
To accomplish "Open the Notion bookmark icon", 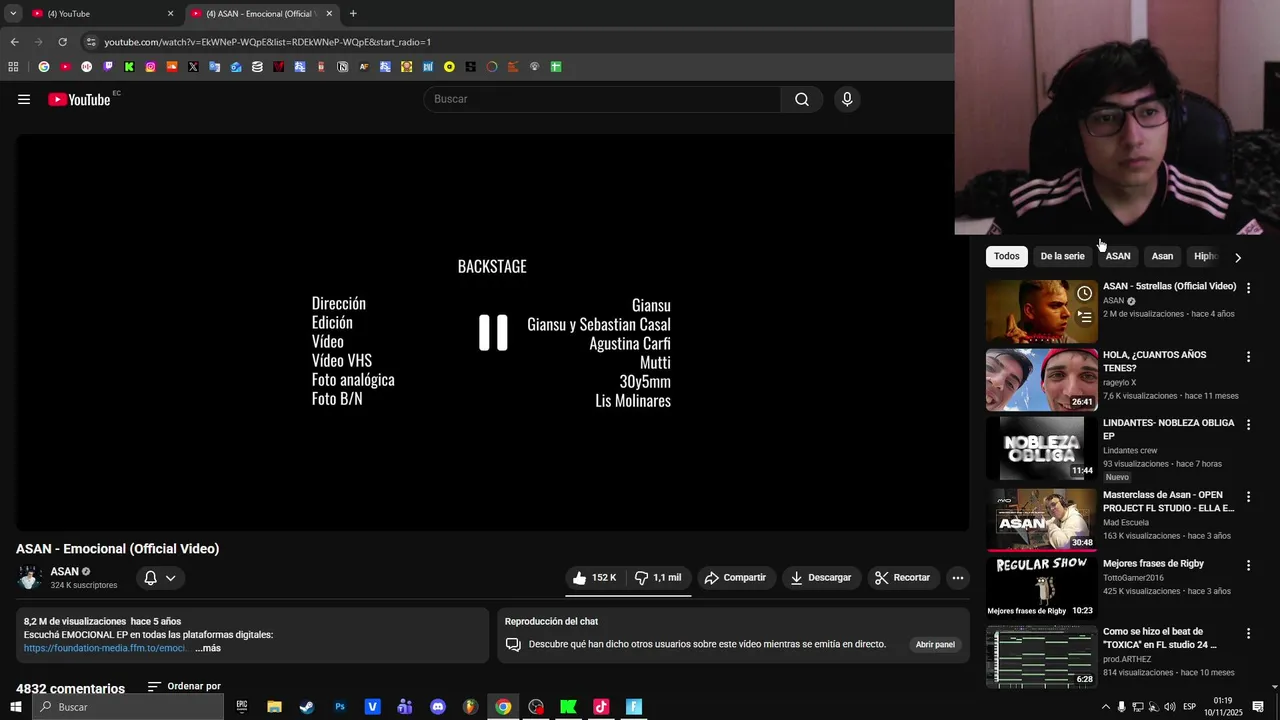I will pos(343,67).
